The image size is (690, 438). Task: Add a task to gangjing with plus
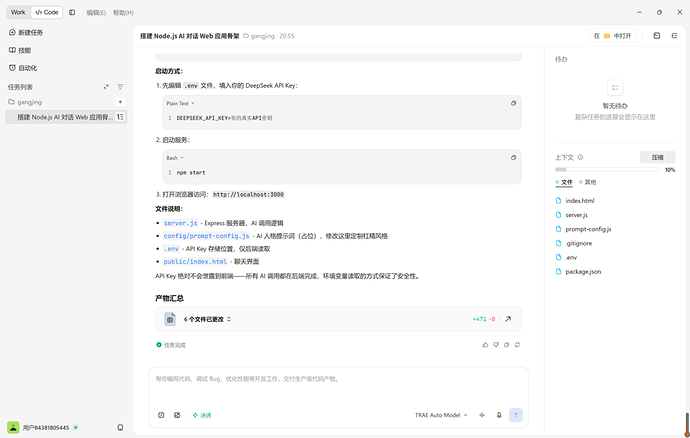coord(120,102)
